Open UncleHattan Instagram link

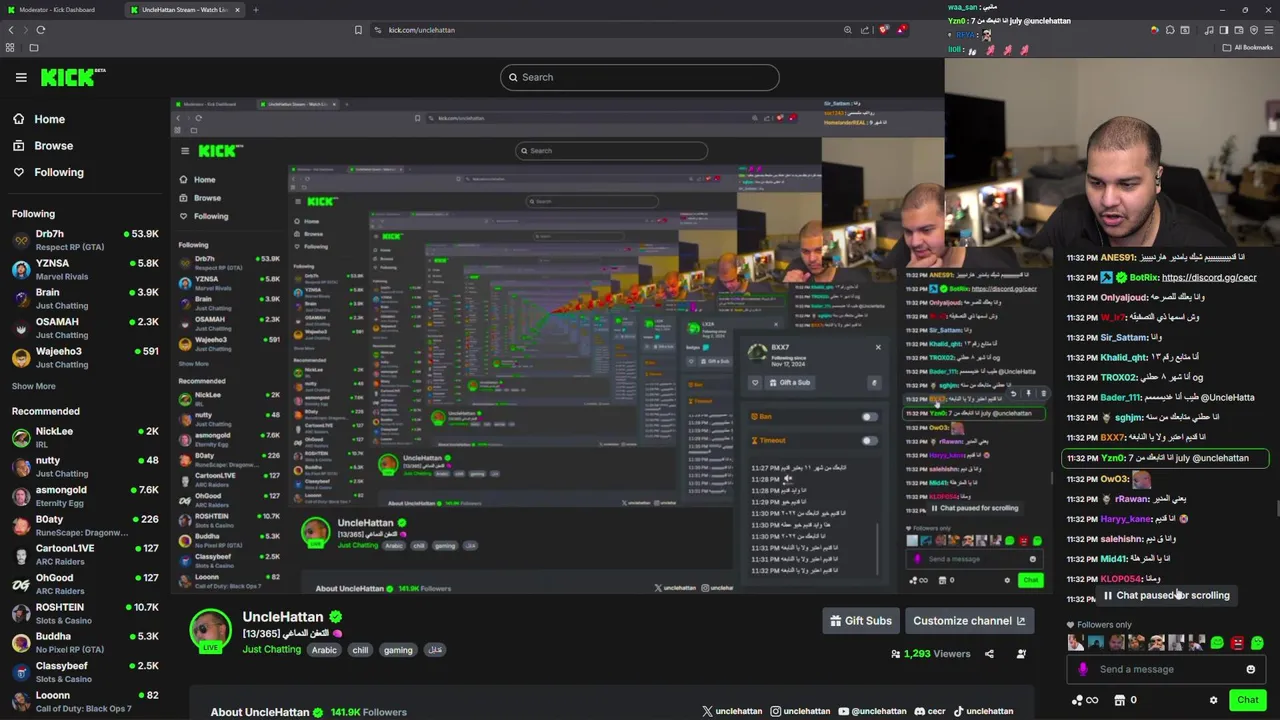(x=800, y=712)
